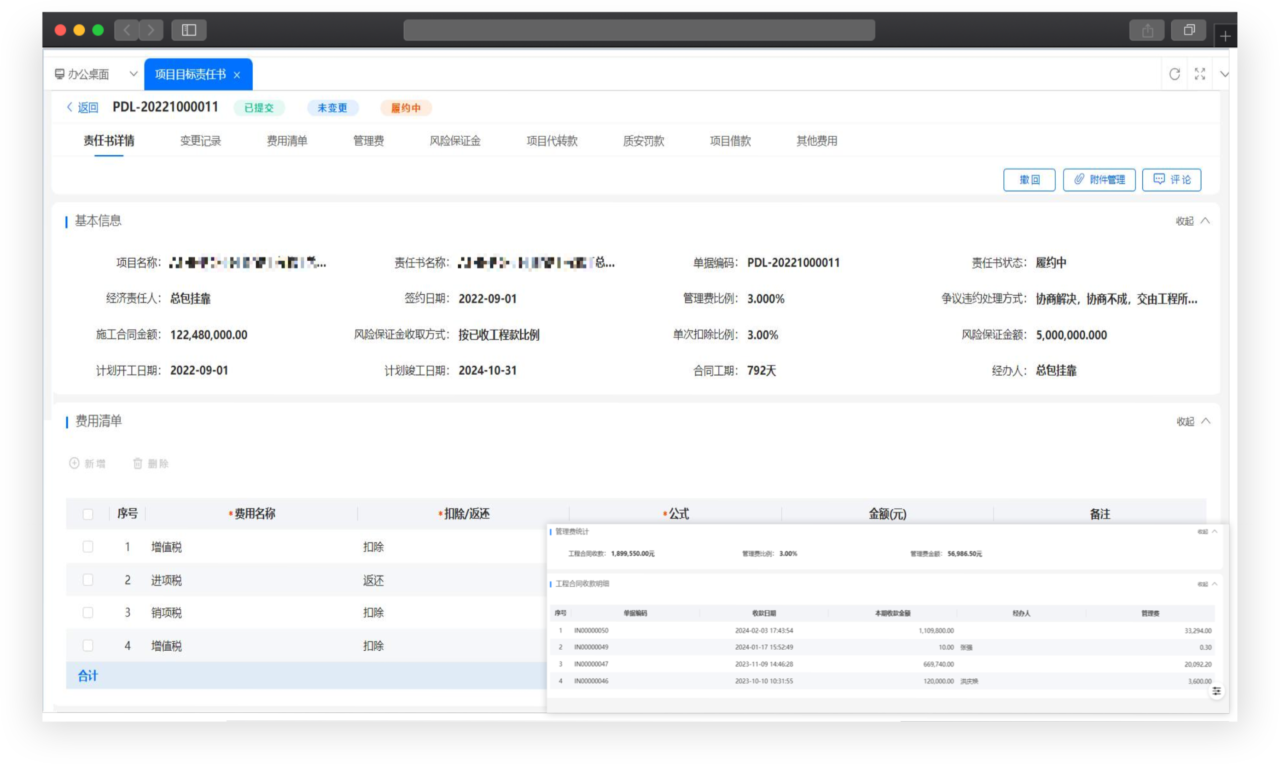
Task: Click receipt row IN00000050
Action: [883, 631]
